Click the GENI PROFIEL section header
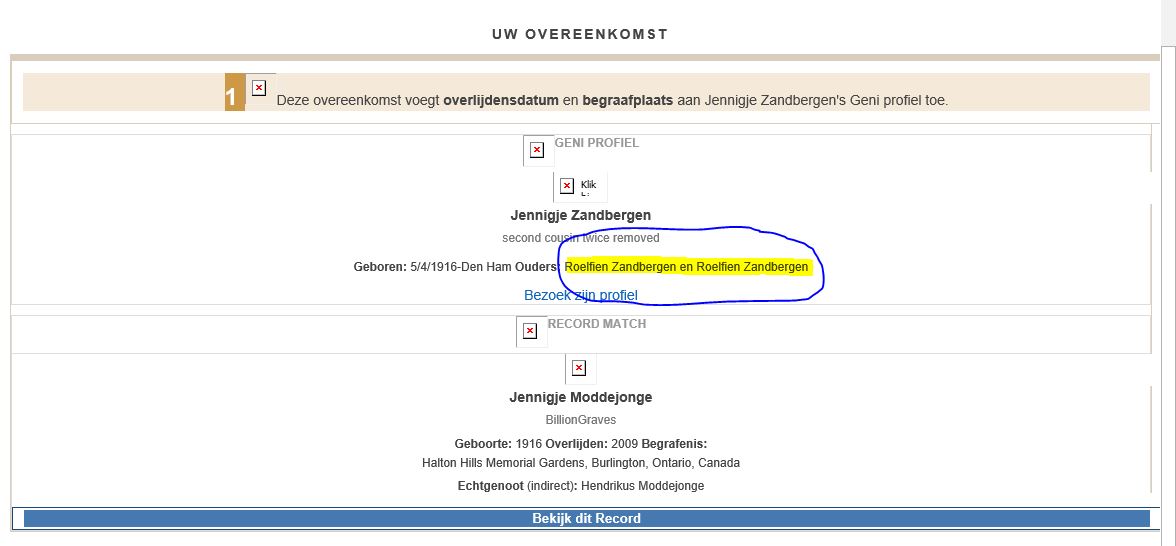The image size is (1176, 546). click(596, 143)
